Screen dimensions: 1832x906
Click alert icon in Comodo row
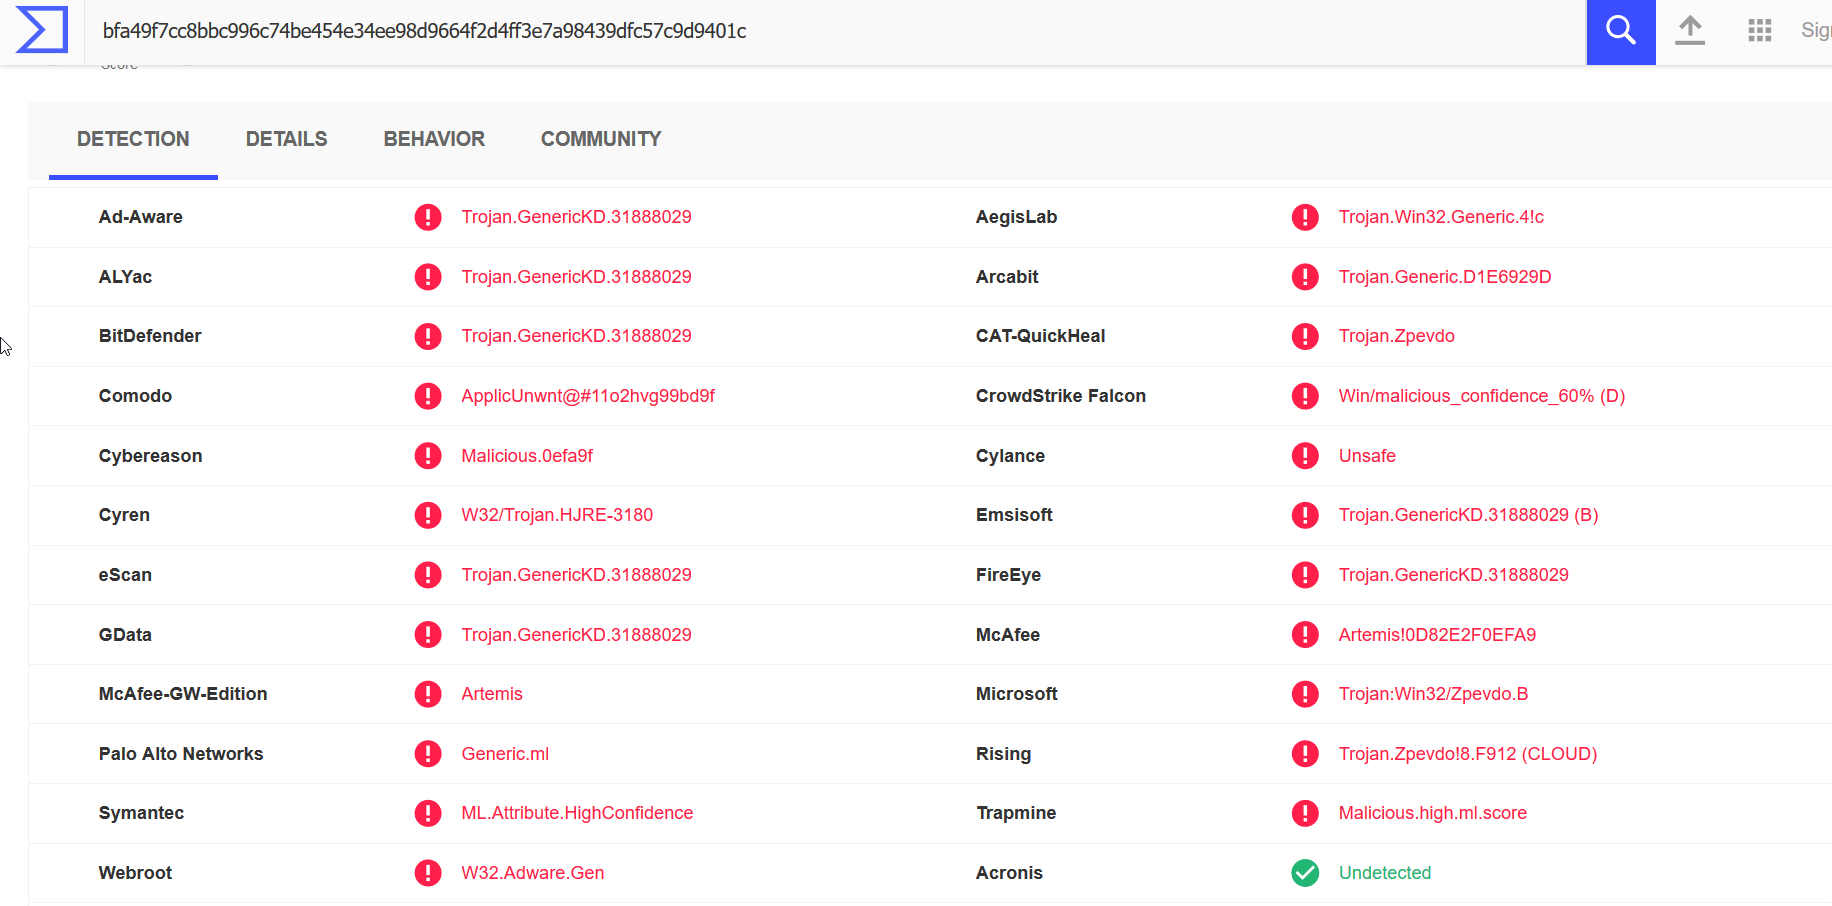tap(428, 396)
